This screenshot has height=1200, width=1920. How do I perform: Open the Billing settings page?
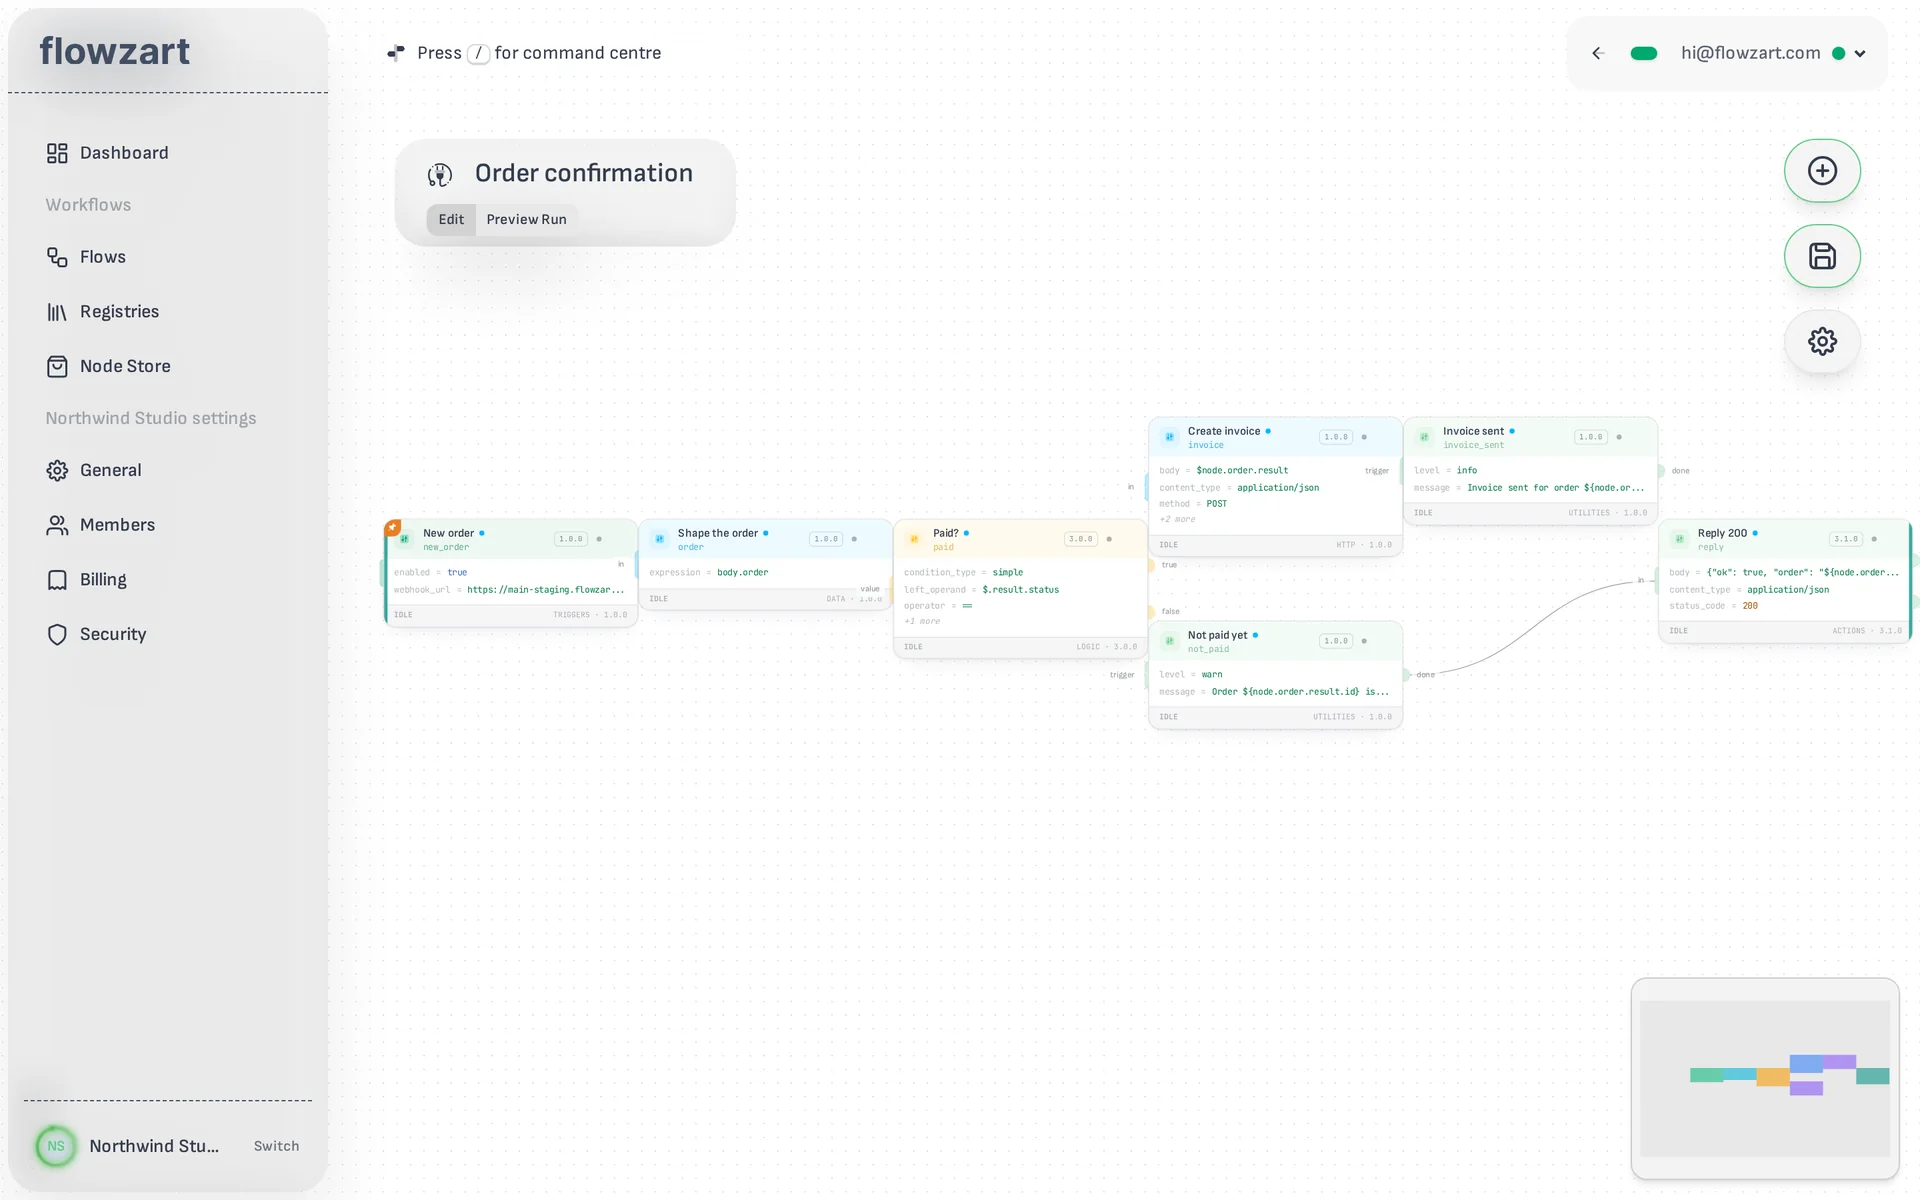(103, 580)
